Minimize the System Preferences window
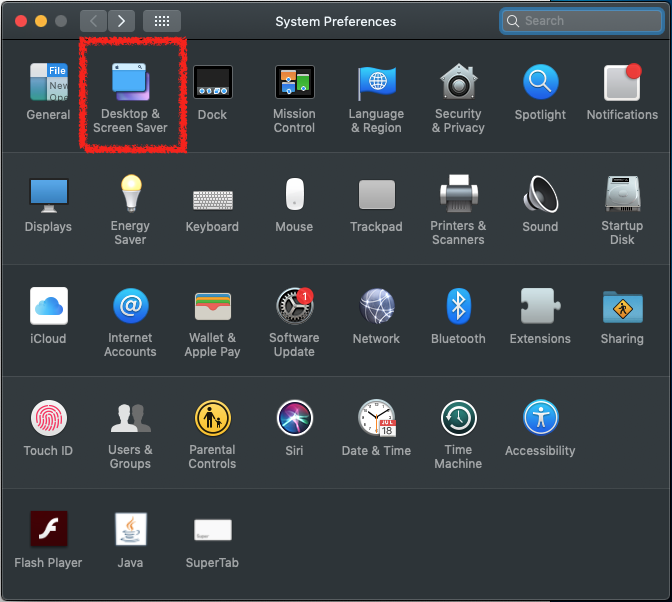Image resolution: width=672 pixels, height=602 pixels. tap(41, 21)
